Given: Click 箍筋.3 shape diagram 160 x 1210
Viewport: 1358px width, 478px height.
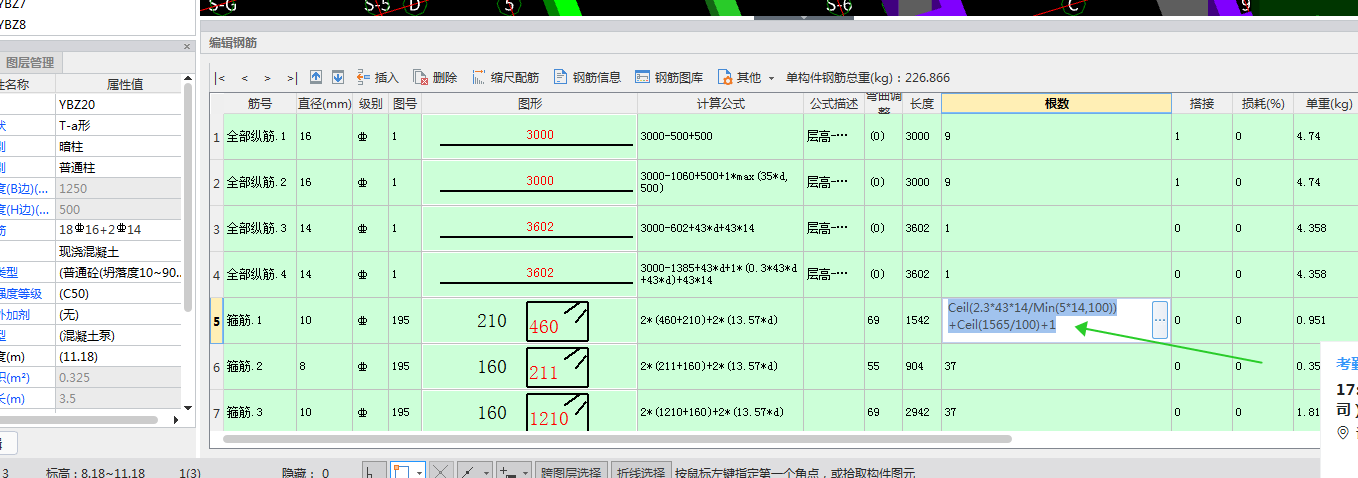Looking at the screenshot, I should point(529,412).
